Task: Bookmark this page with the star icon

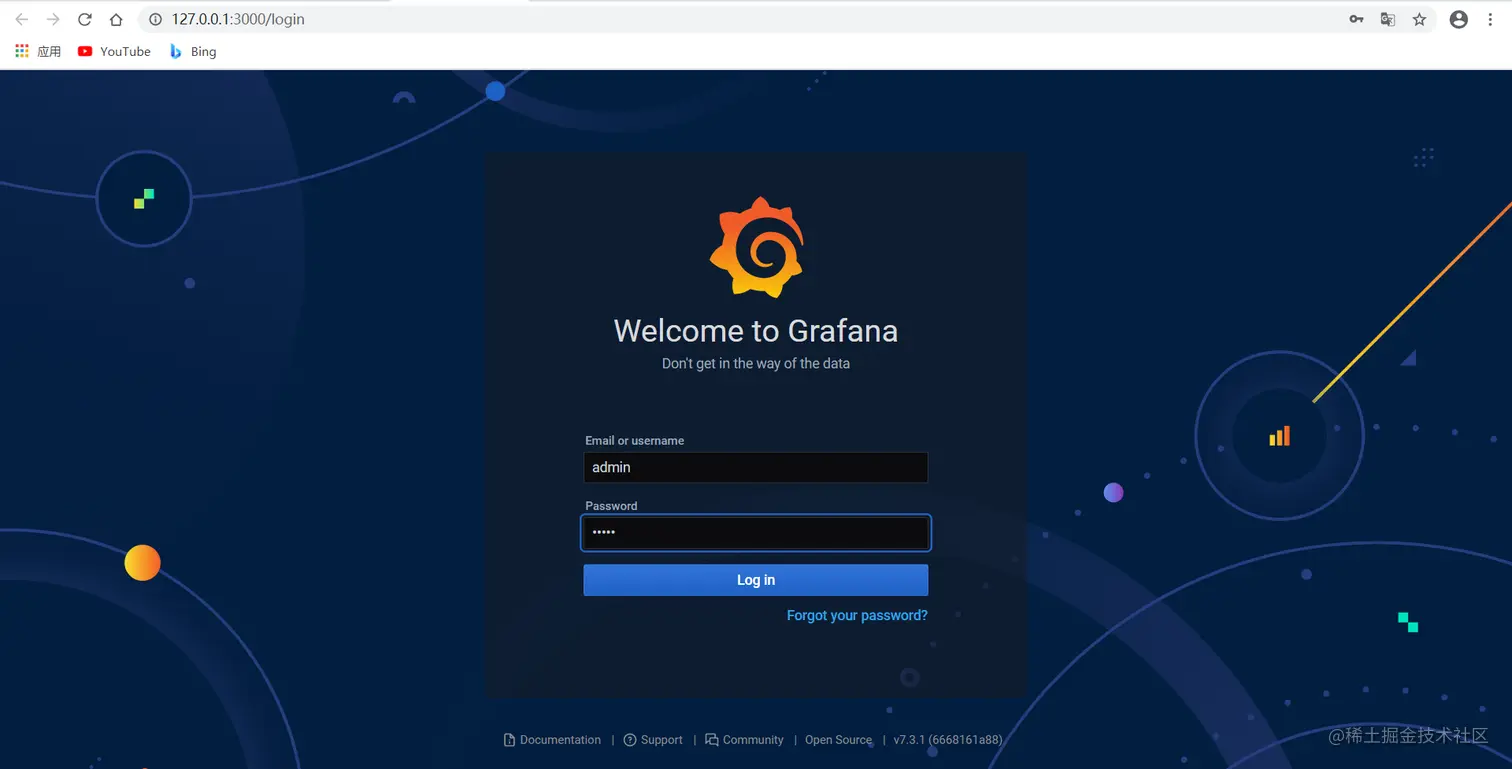Action: click(x=1419, y=19)
